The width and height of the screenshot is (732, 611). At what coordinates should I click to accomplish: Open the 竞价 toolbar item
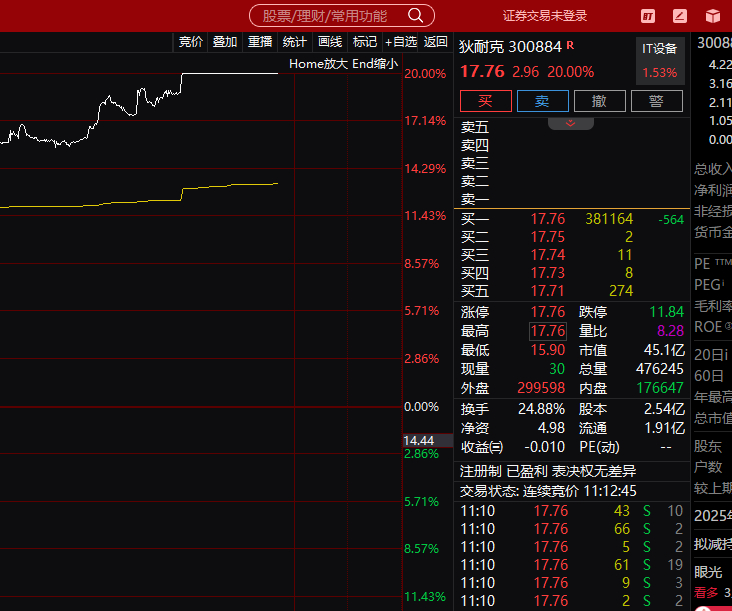[x=190, y=42]
